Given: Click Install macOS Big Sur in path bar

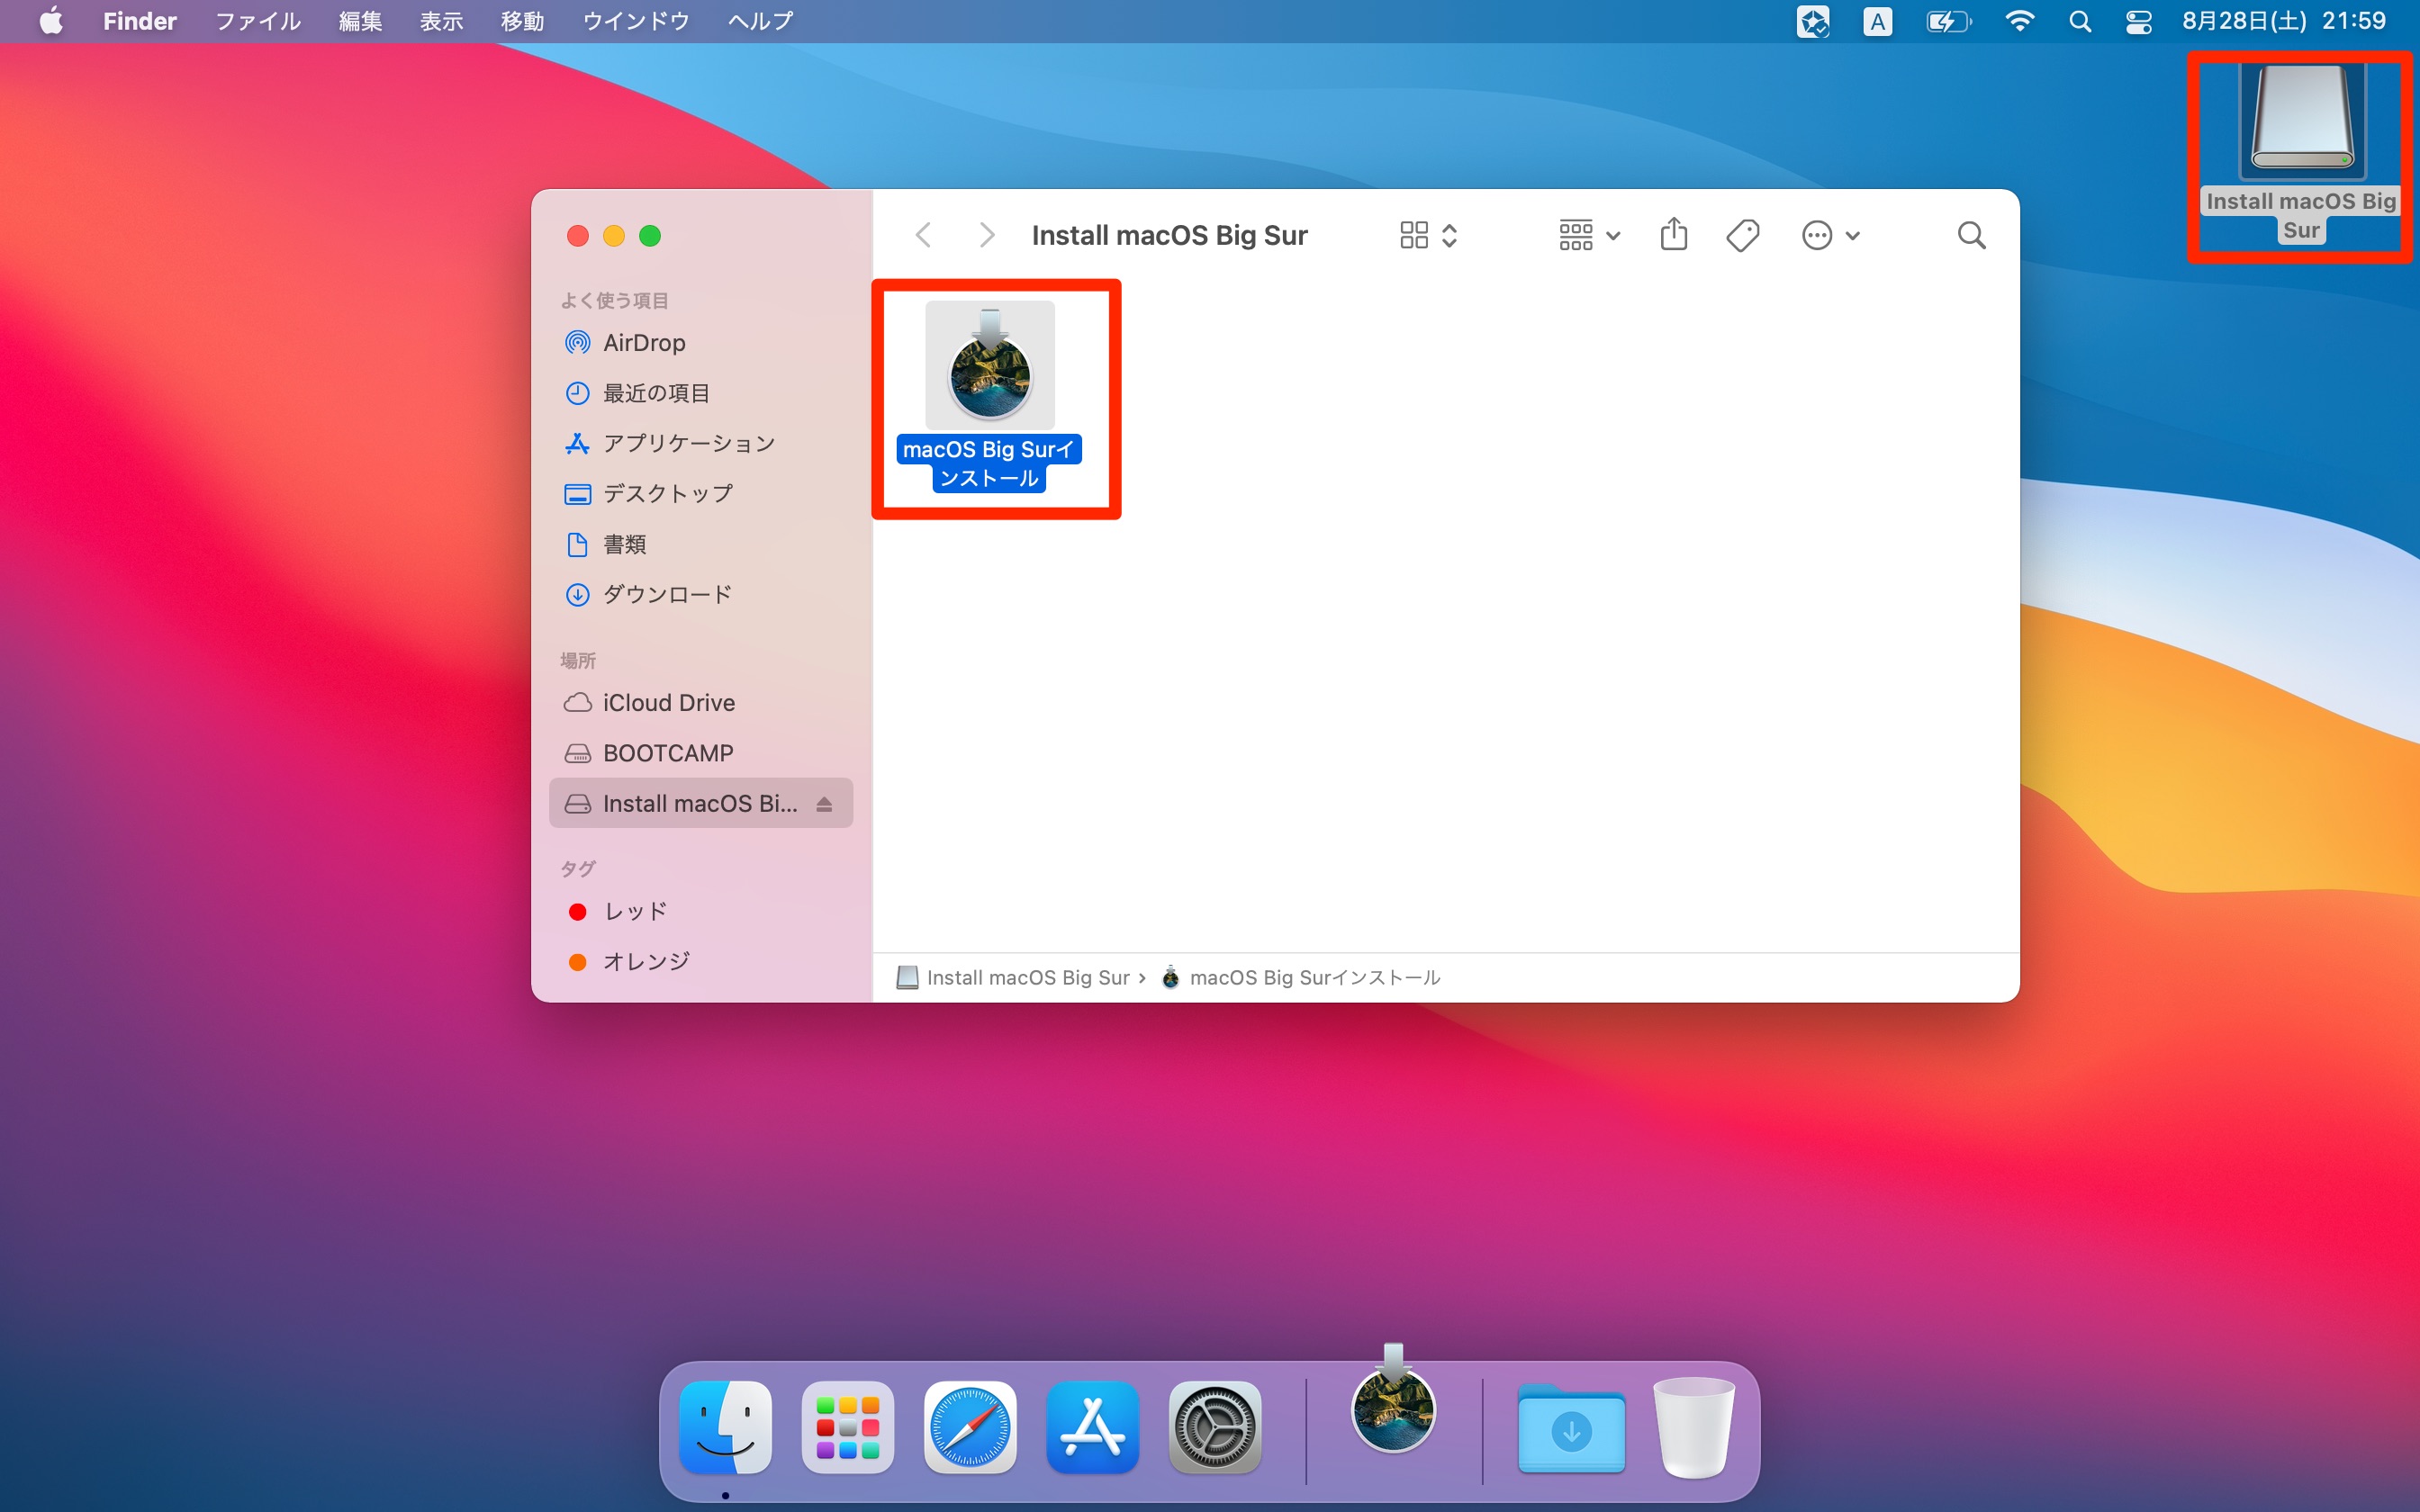Looking at the screenshot, I should pyautogui.click(x=1014, y=977).
